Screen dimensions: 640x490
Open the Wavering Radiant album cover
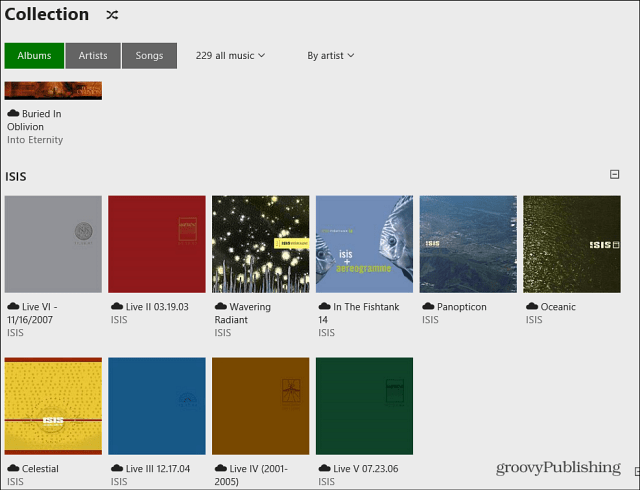[260, 244]
